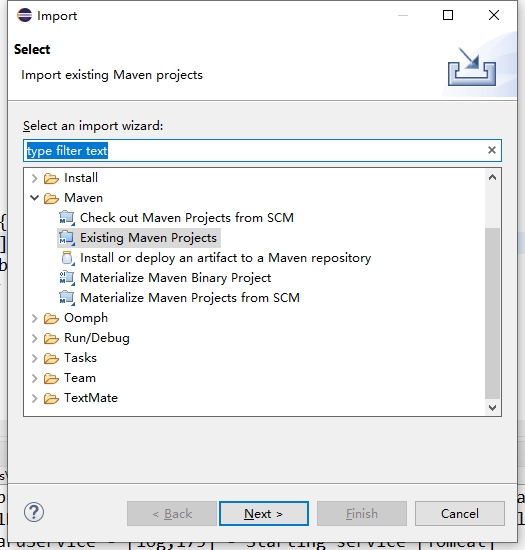Click the Existing Maven Projects icon

click(x=67, y=238)
